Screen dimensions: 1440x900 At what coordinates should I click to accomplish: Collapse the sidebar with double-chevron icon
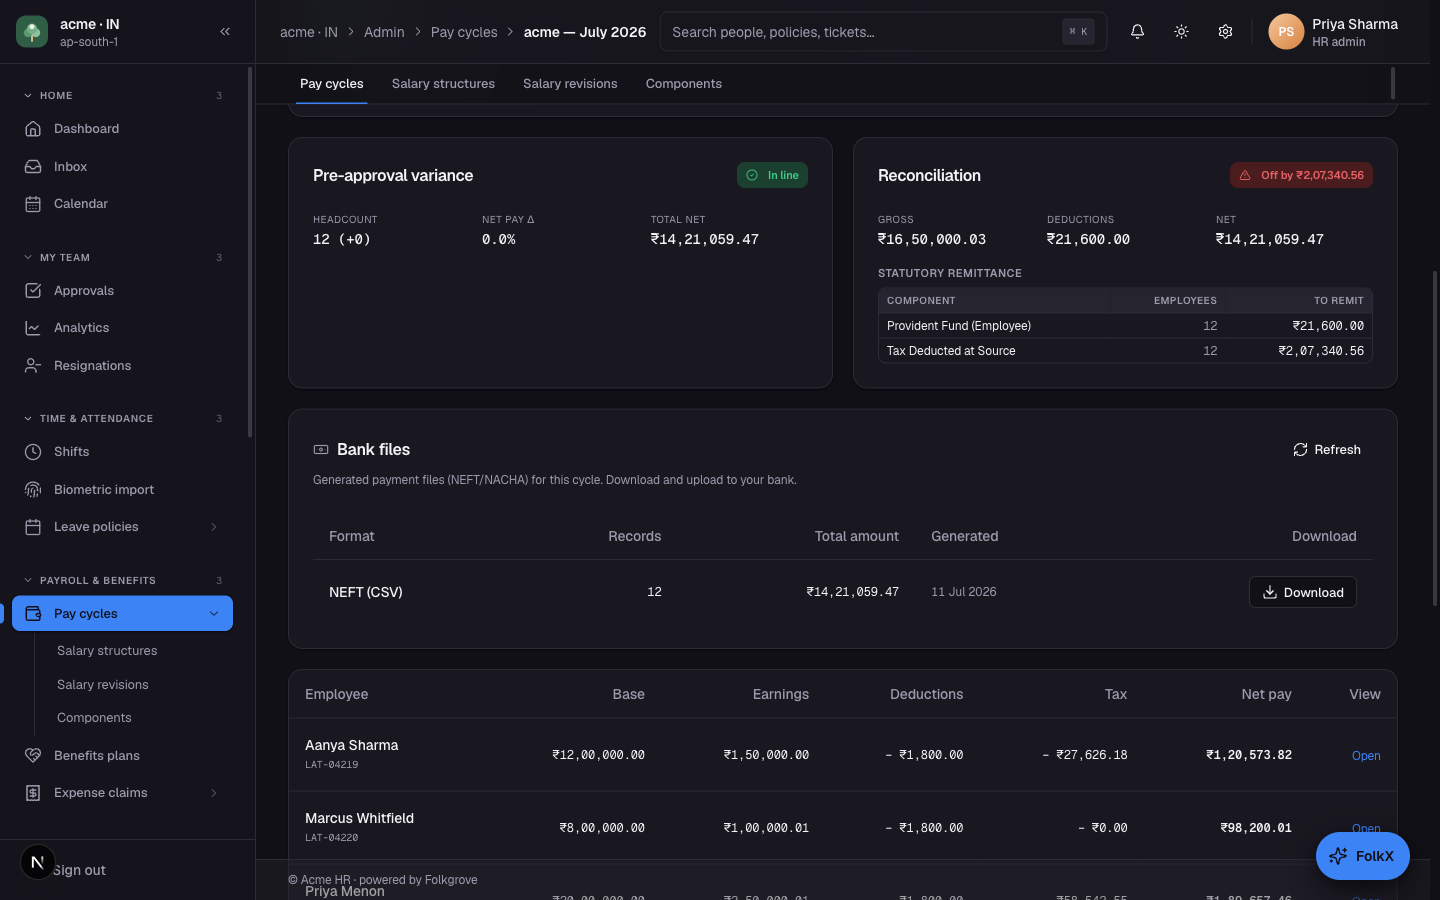click(225, 32)
